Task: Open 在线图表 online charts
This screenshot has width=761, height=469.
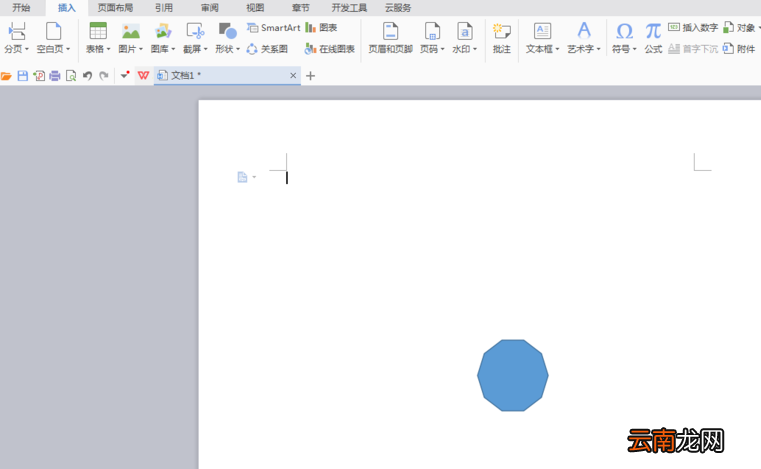Action: click(330, 49)
